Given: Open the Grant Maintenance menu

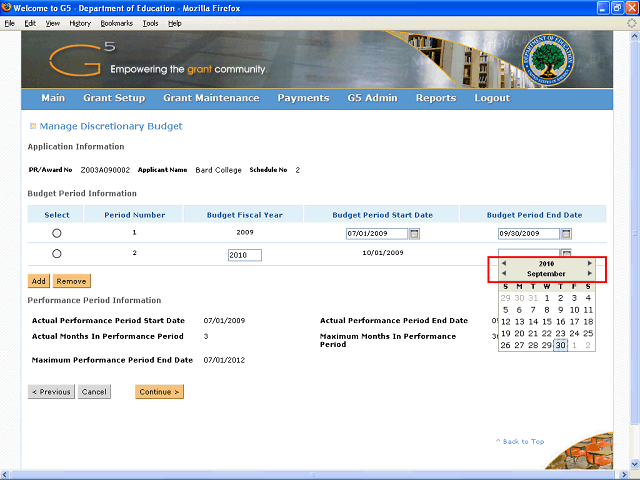Looking at the screenshot, I should (211, 98).
